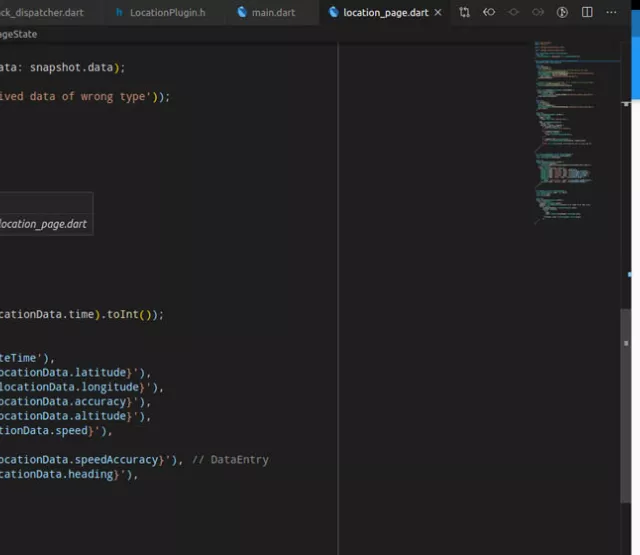
Task: Open the More Actions ellipsis menu
Action: tap(611, 12)
